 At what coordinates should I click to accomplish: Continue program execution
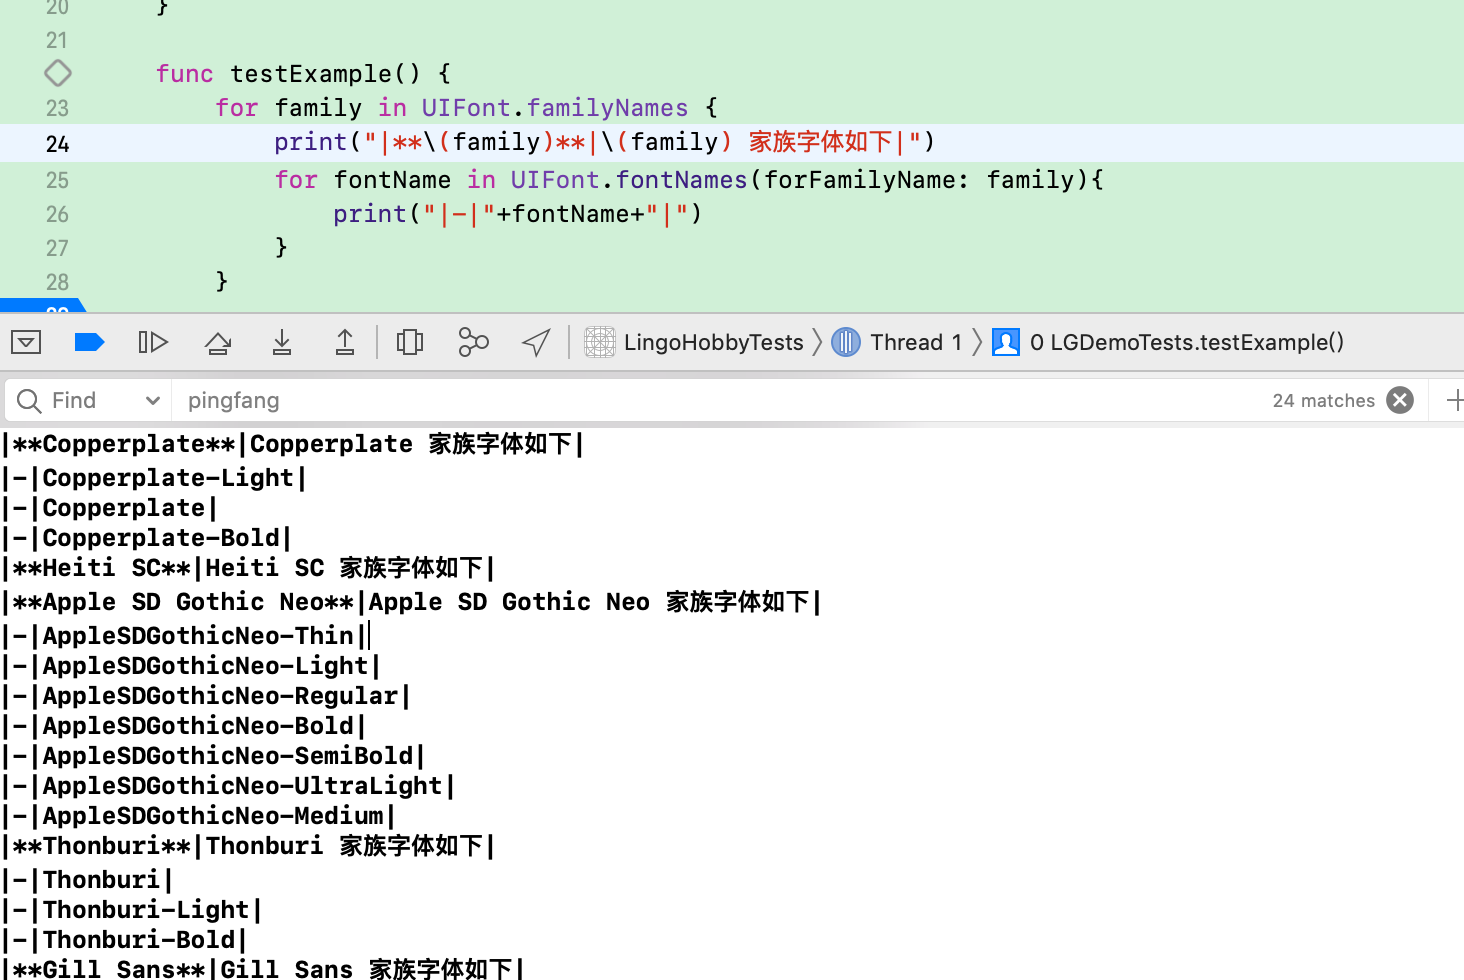[x=153, y=341]
